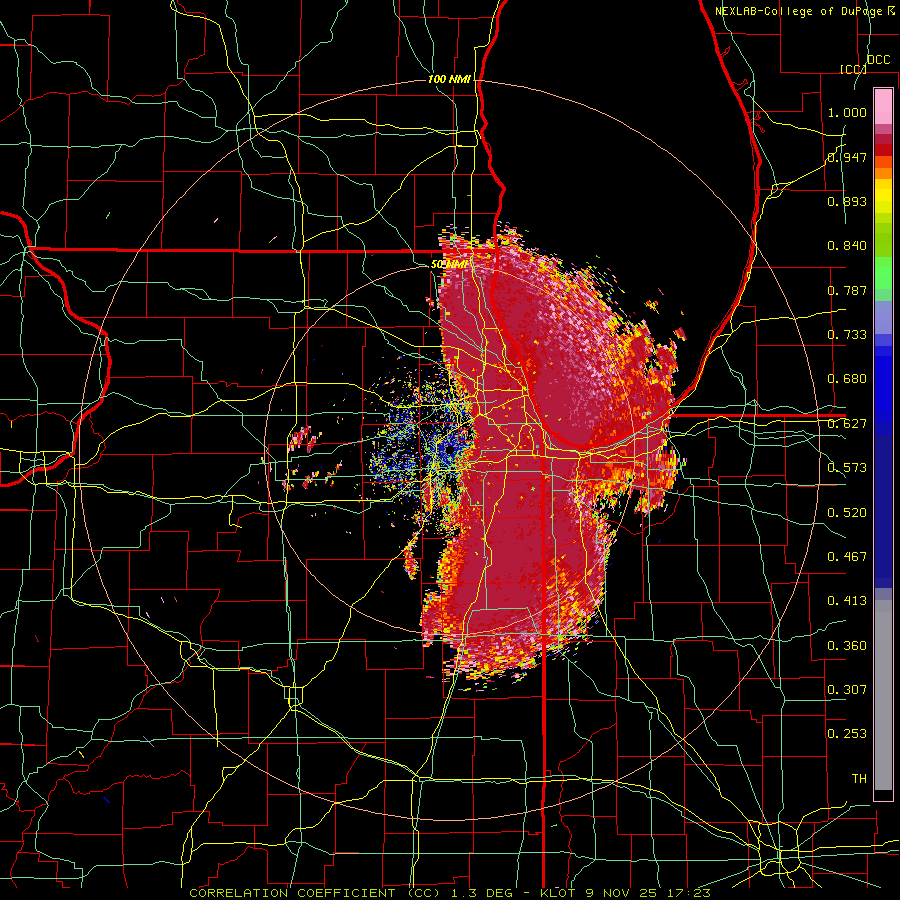The height and width of the screenshot is (900, 900).
Task: Click the TH threshold label
Action: (x=859, y=779)
